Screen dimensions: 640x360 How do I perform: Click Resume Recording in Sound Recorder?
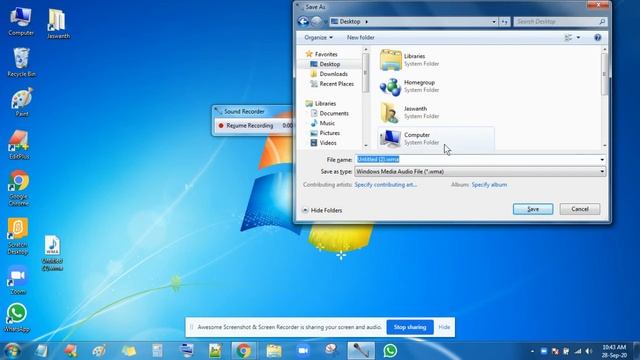pos(246,126)
